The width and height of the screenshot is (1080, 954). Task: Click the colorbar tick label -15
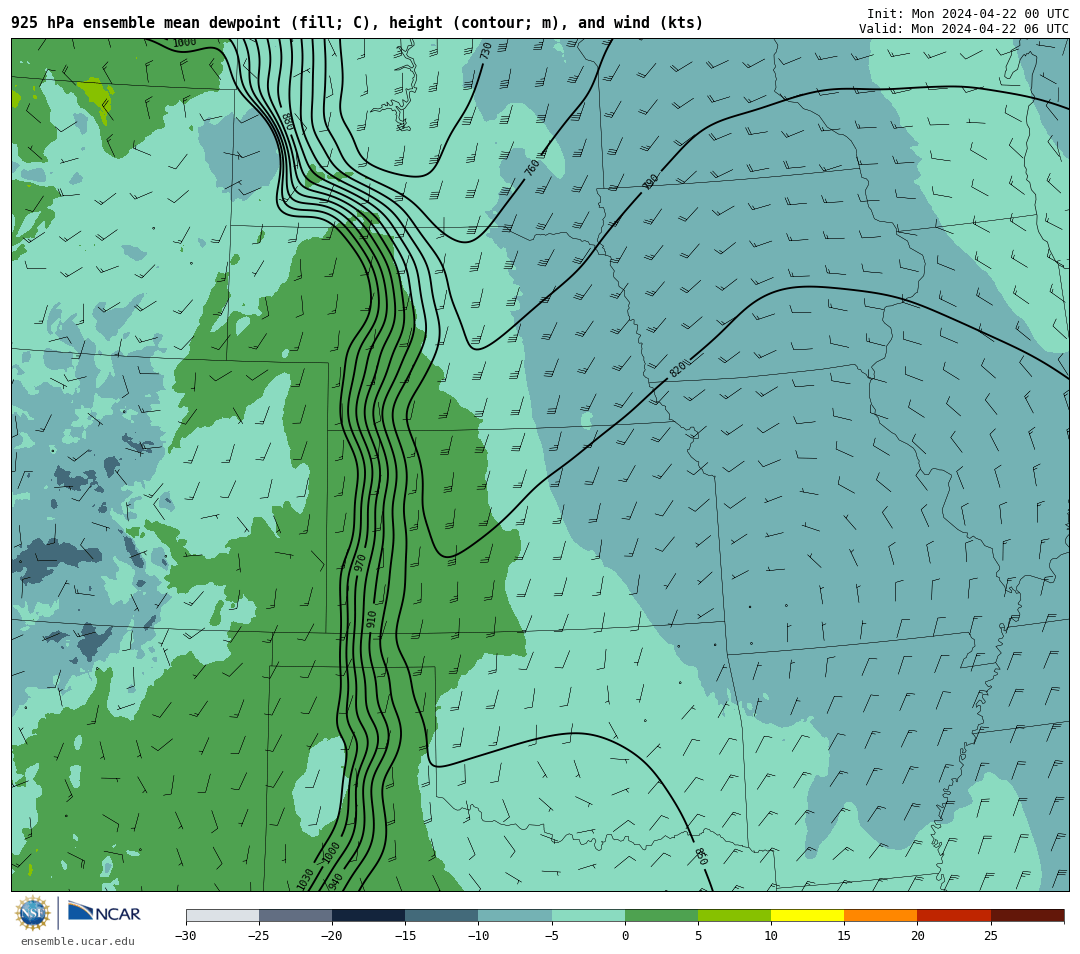405,935
